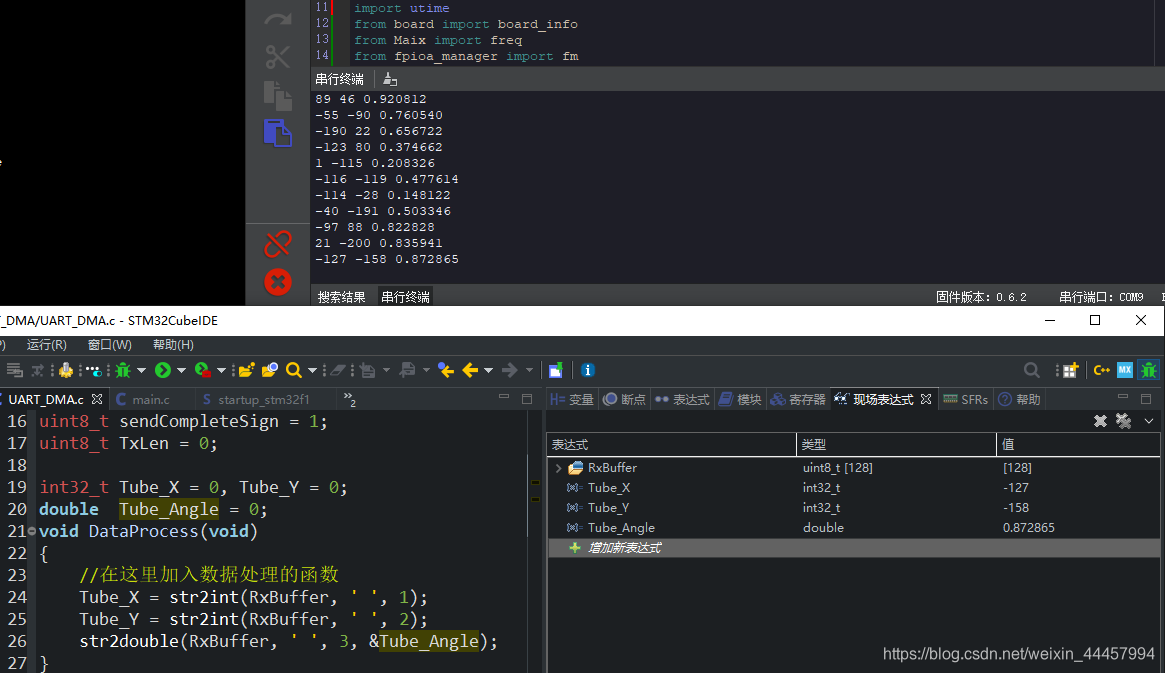Click the 类型 column header

896,444
